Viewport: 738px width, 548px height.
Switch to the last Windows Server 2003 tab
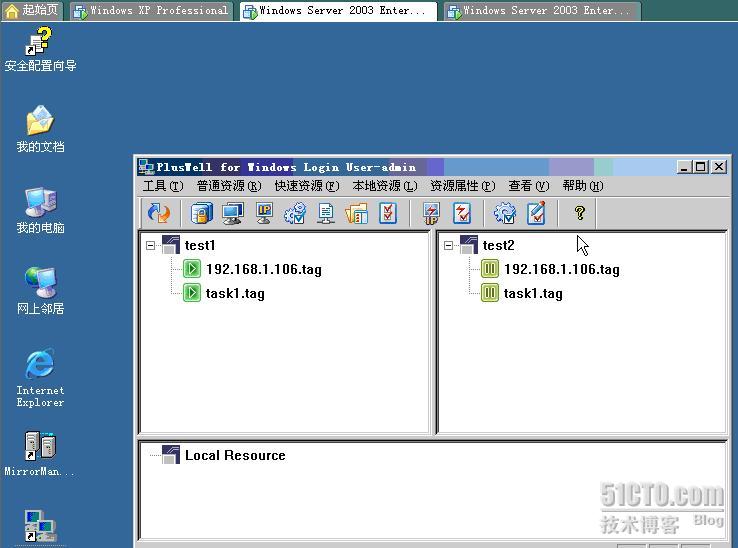[x=541, y=10]
